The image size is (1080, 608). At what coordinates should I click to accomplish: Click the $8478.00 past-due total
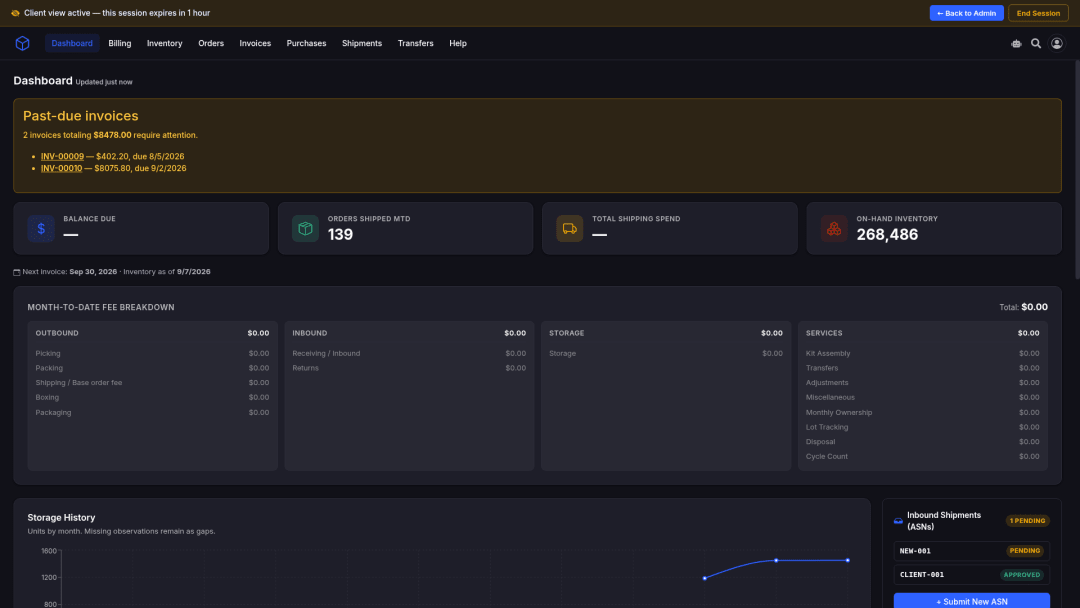pyautogui.click(x=112, y=135)
